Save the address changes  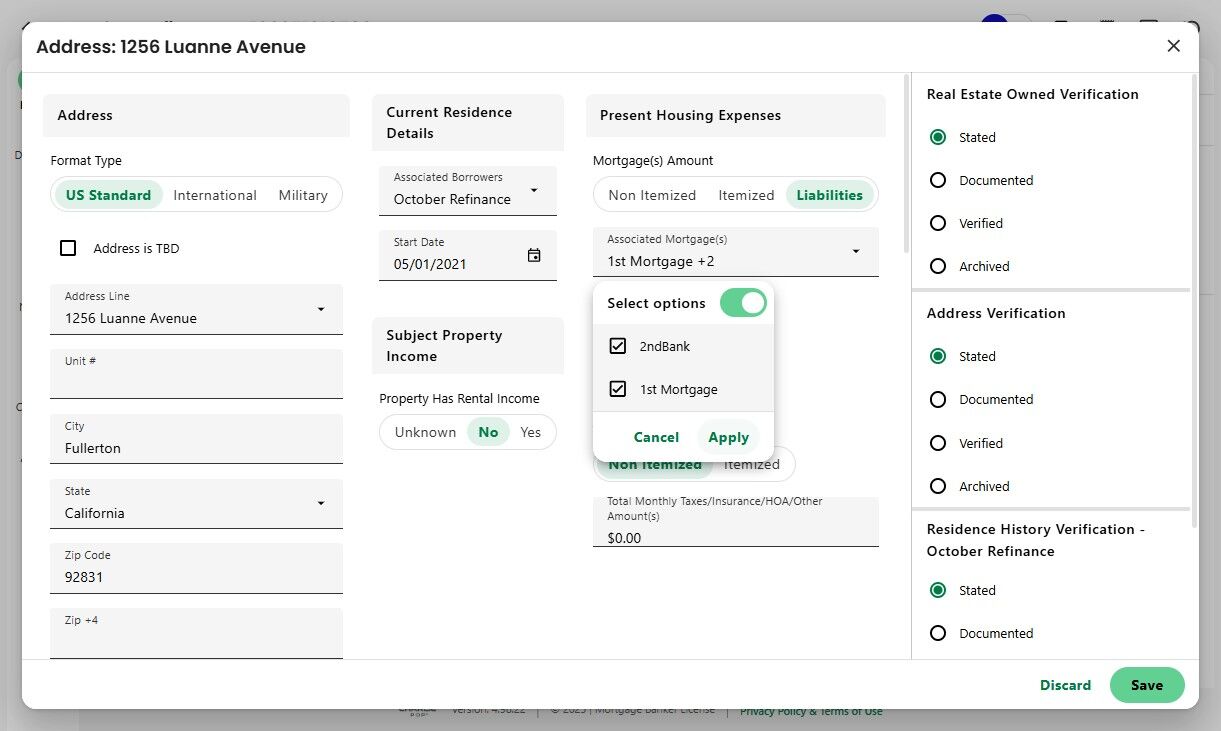(1146, 685)
